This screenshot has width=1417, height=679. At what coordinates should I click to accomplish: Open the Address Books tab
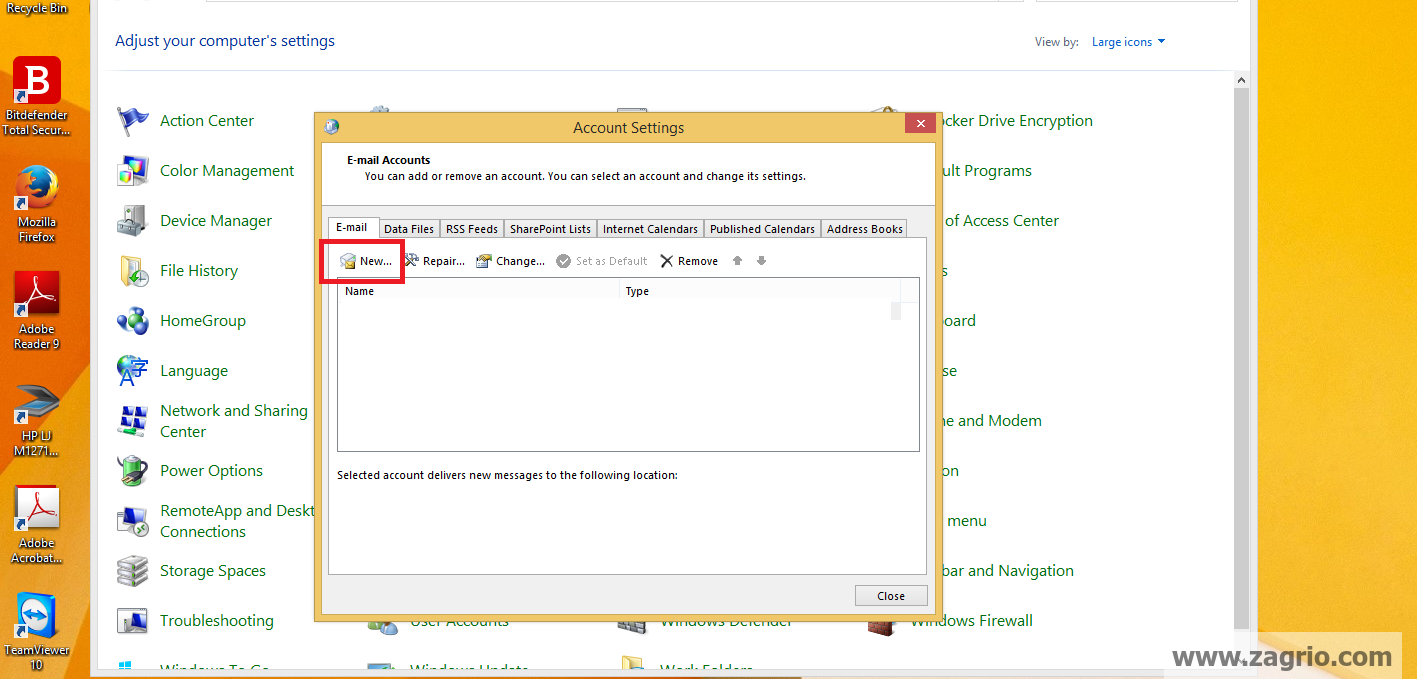pos(865,229)
